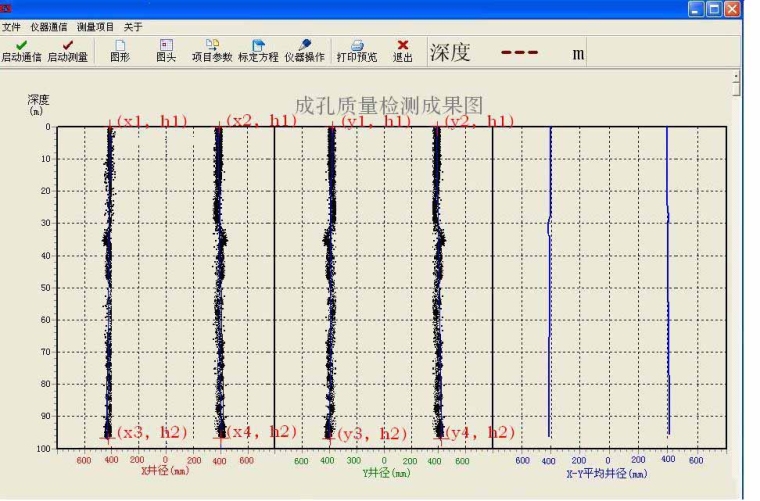Click the red (x1, h1) marker label
This screenshot has width=760, height=501.
pos(152,121)
